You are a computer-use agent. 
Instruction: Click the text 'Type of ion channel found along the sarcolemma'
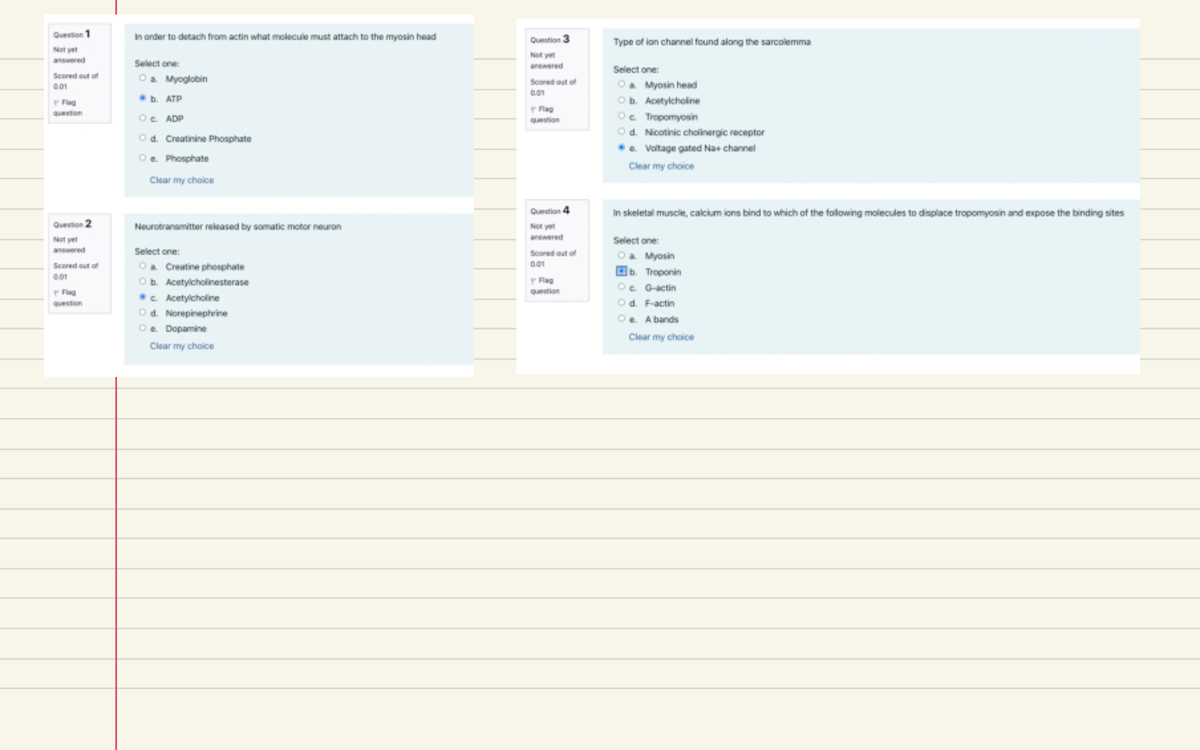point(712,42)
